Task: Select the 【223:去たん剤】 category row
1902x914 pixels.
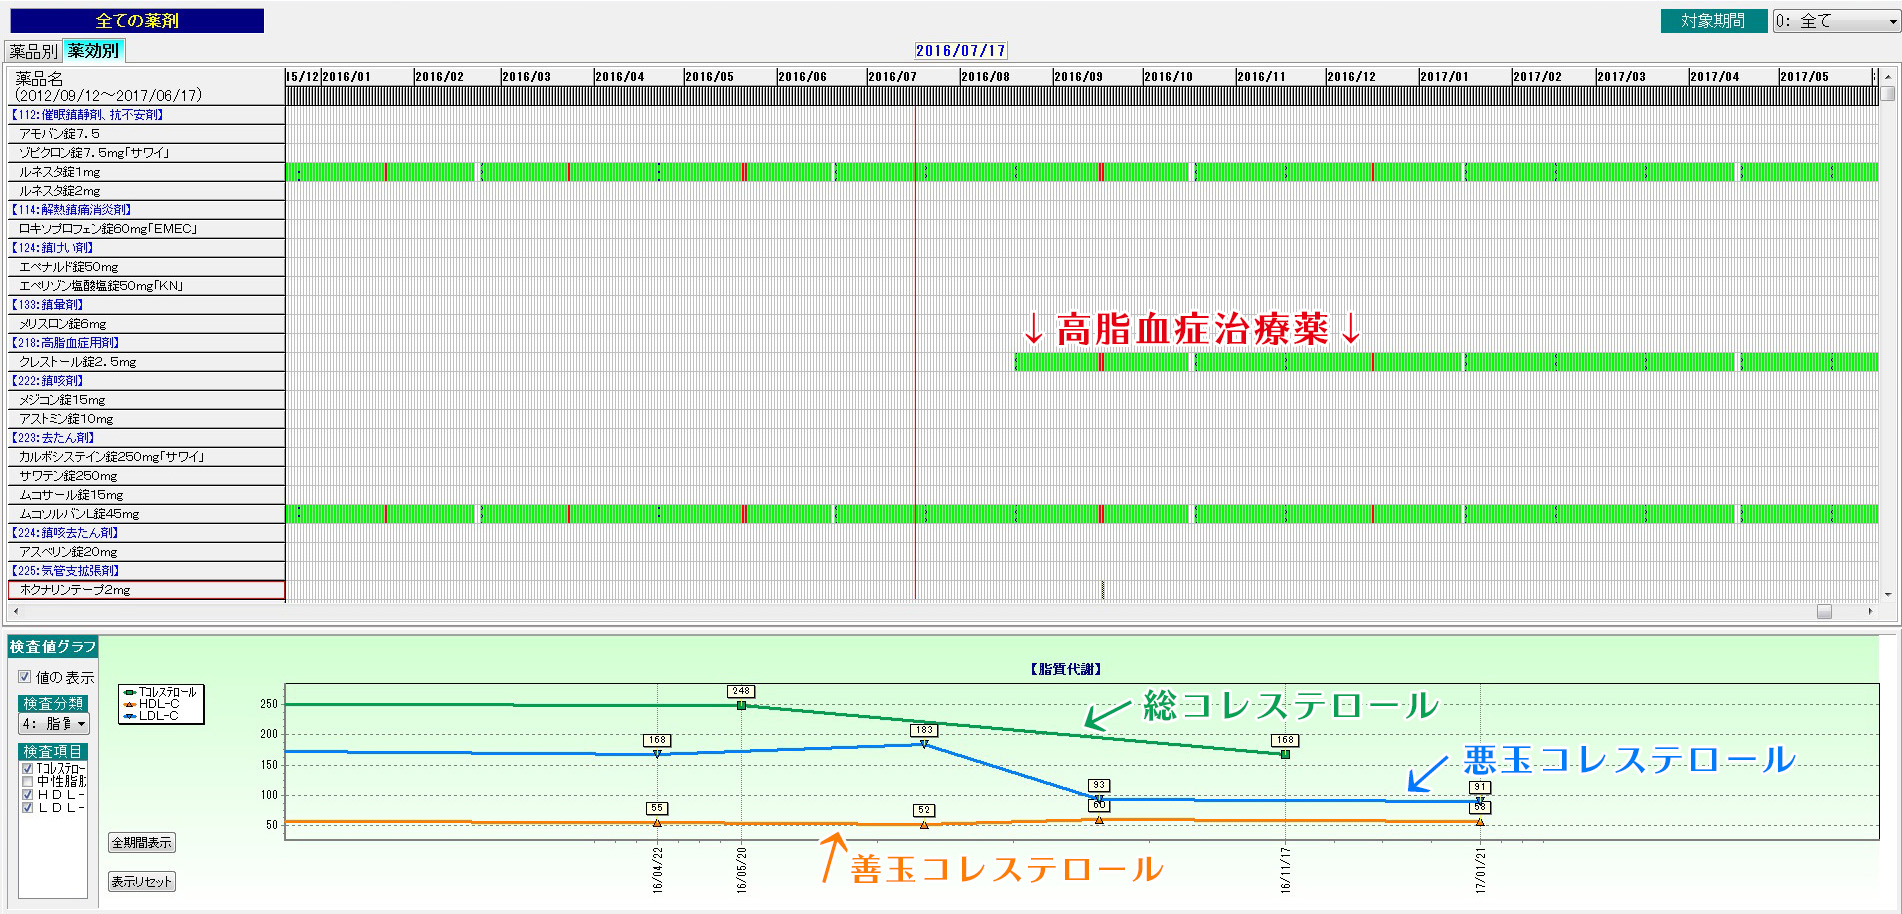Action: coord(146,438)
